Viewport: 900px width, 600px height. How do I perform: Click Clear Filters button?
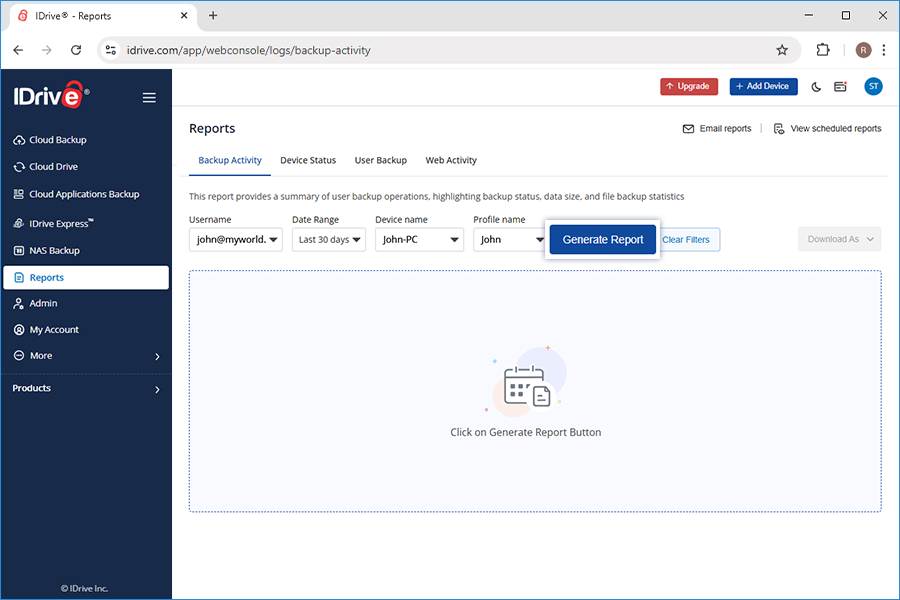pos(687,239)
